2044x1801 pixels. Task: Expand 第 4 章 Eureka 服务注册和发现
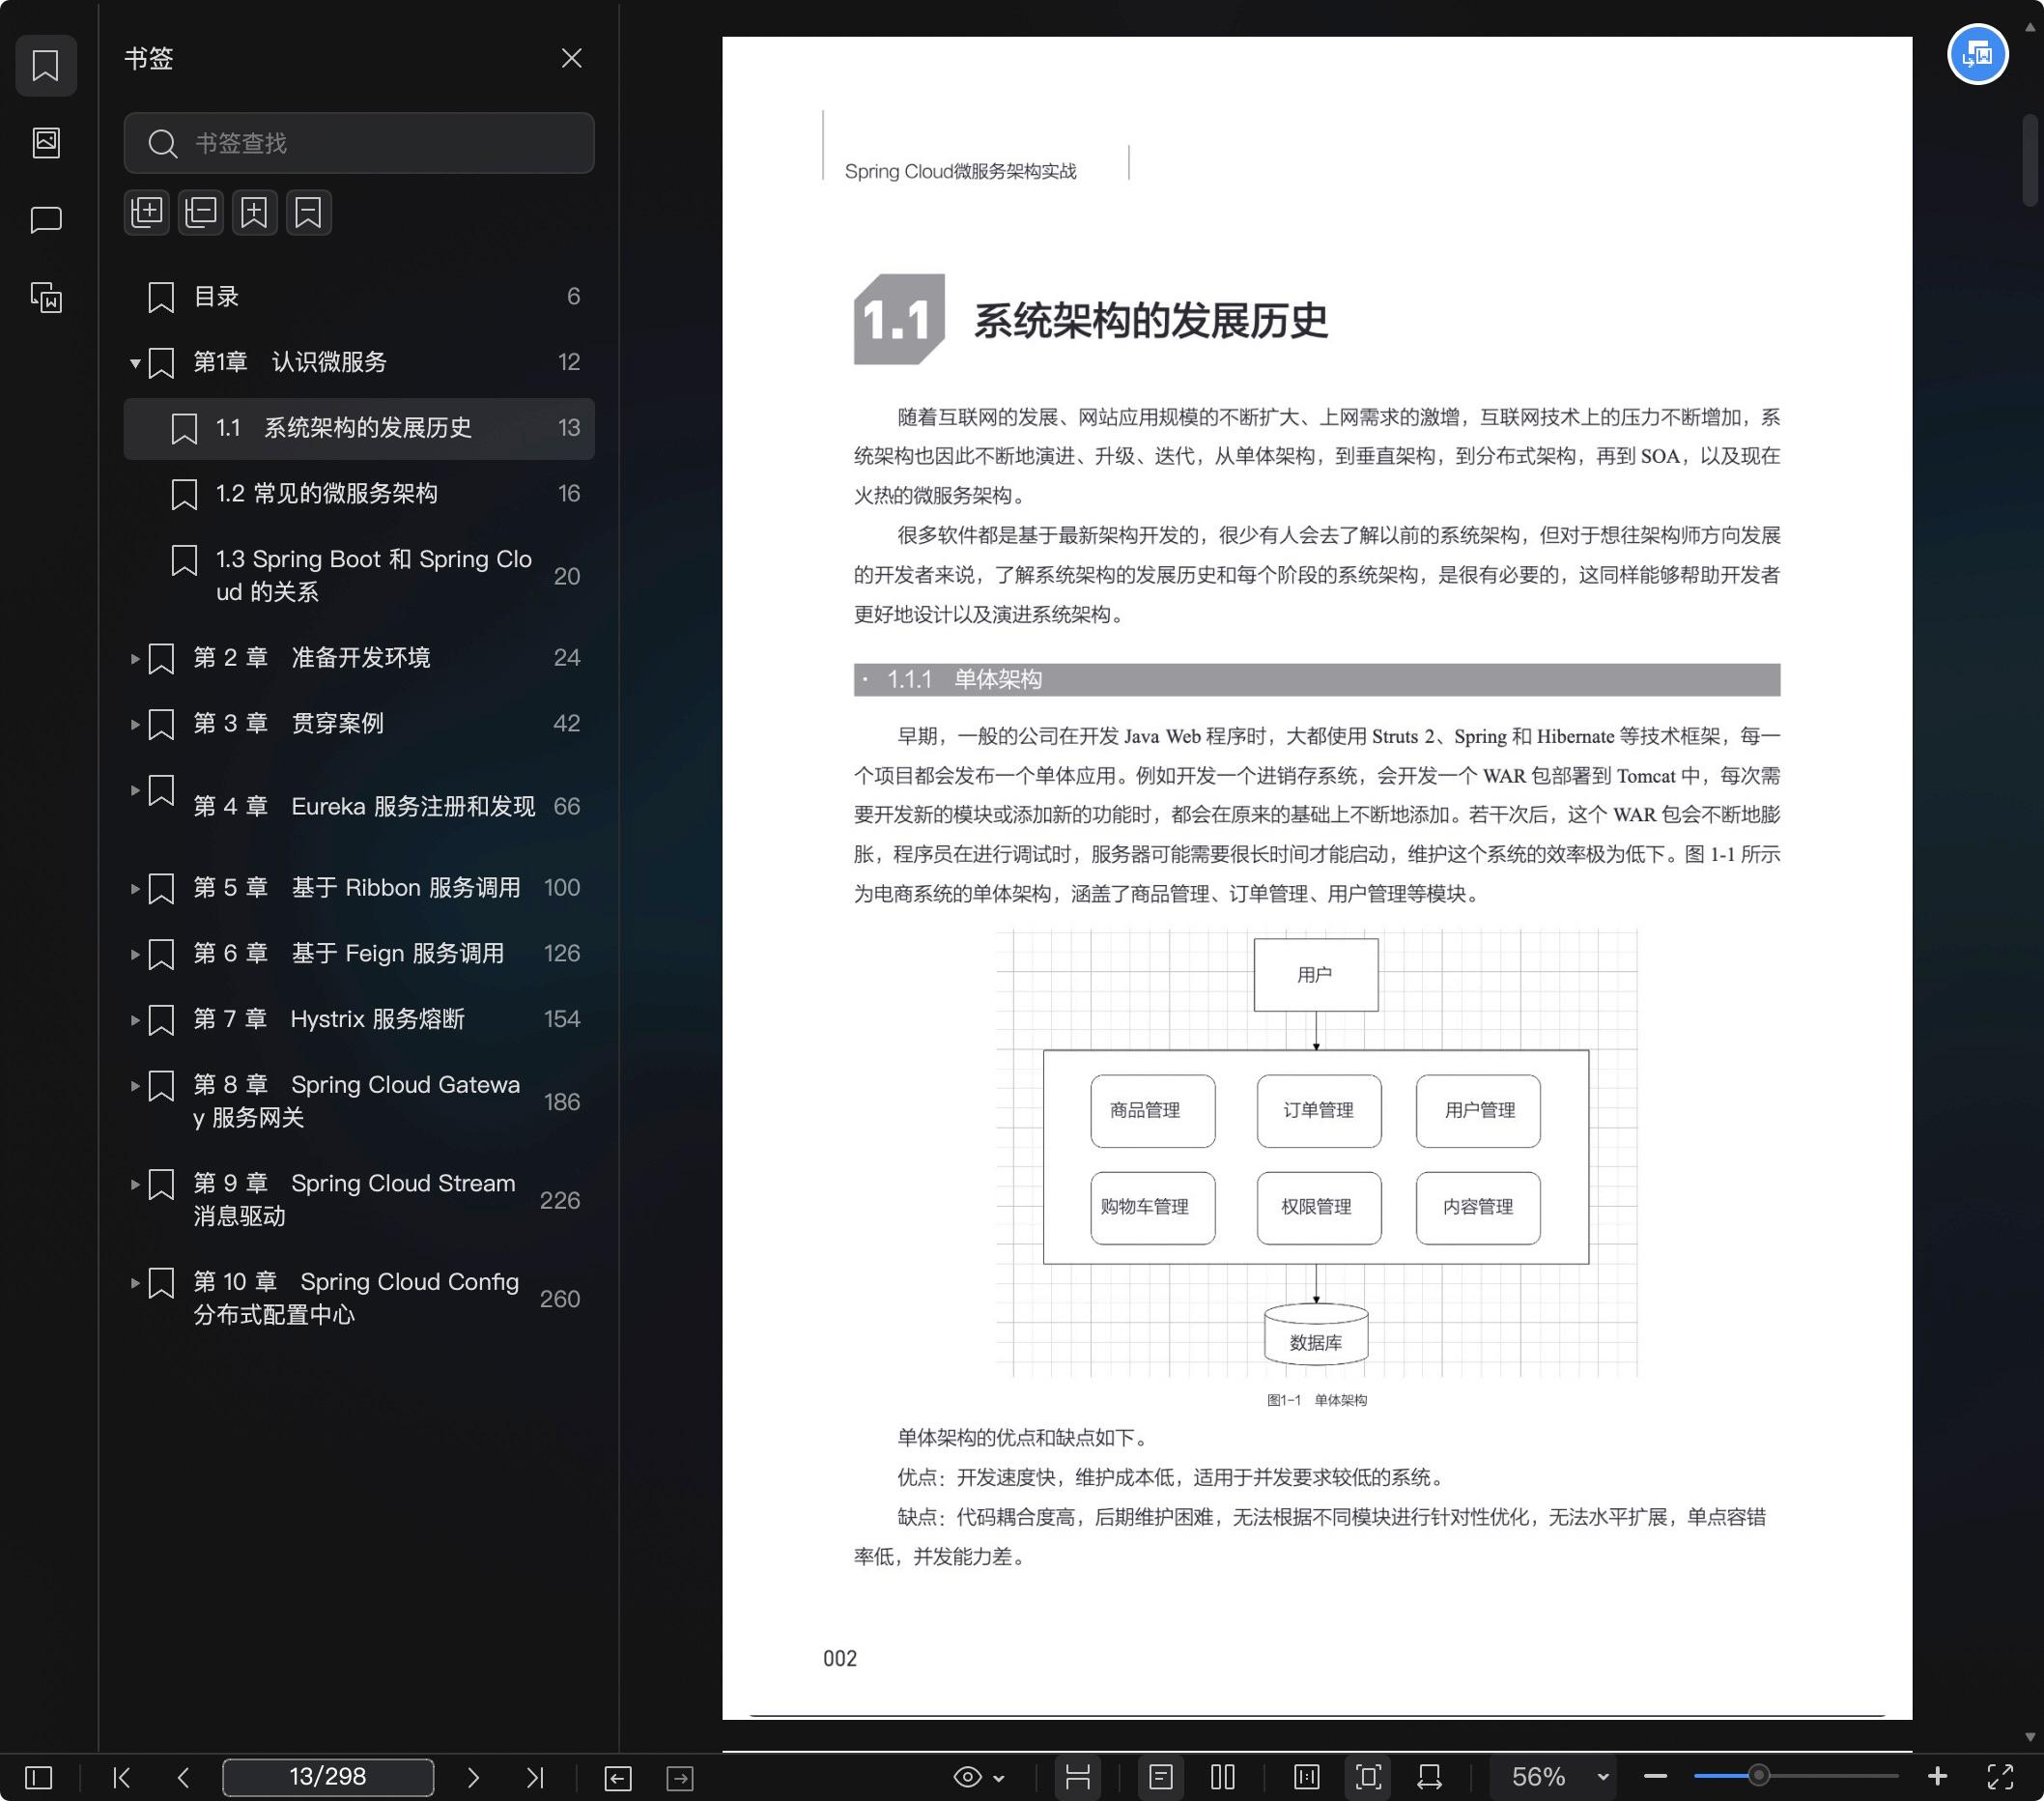tap(135, 790)
